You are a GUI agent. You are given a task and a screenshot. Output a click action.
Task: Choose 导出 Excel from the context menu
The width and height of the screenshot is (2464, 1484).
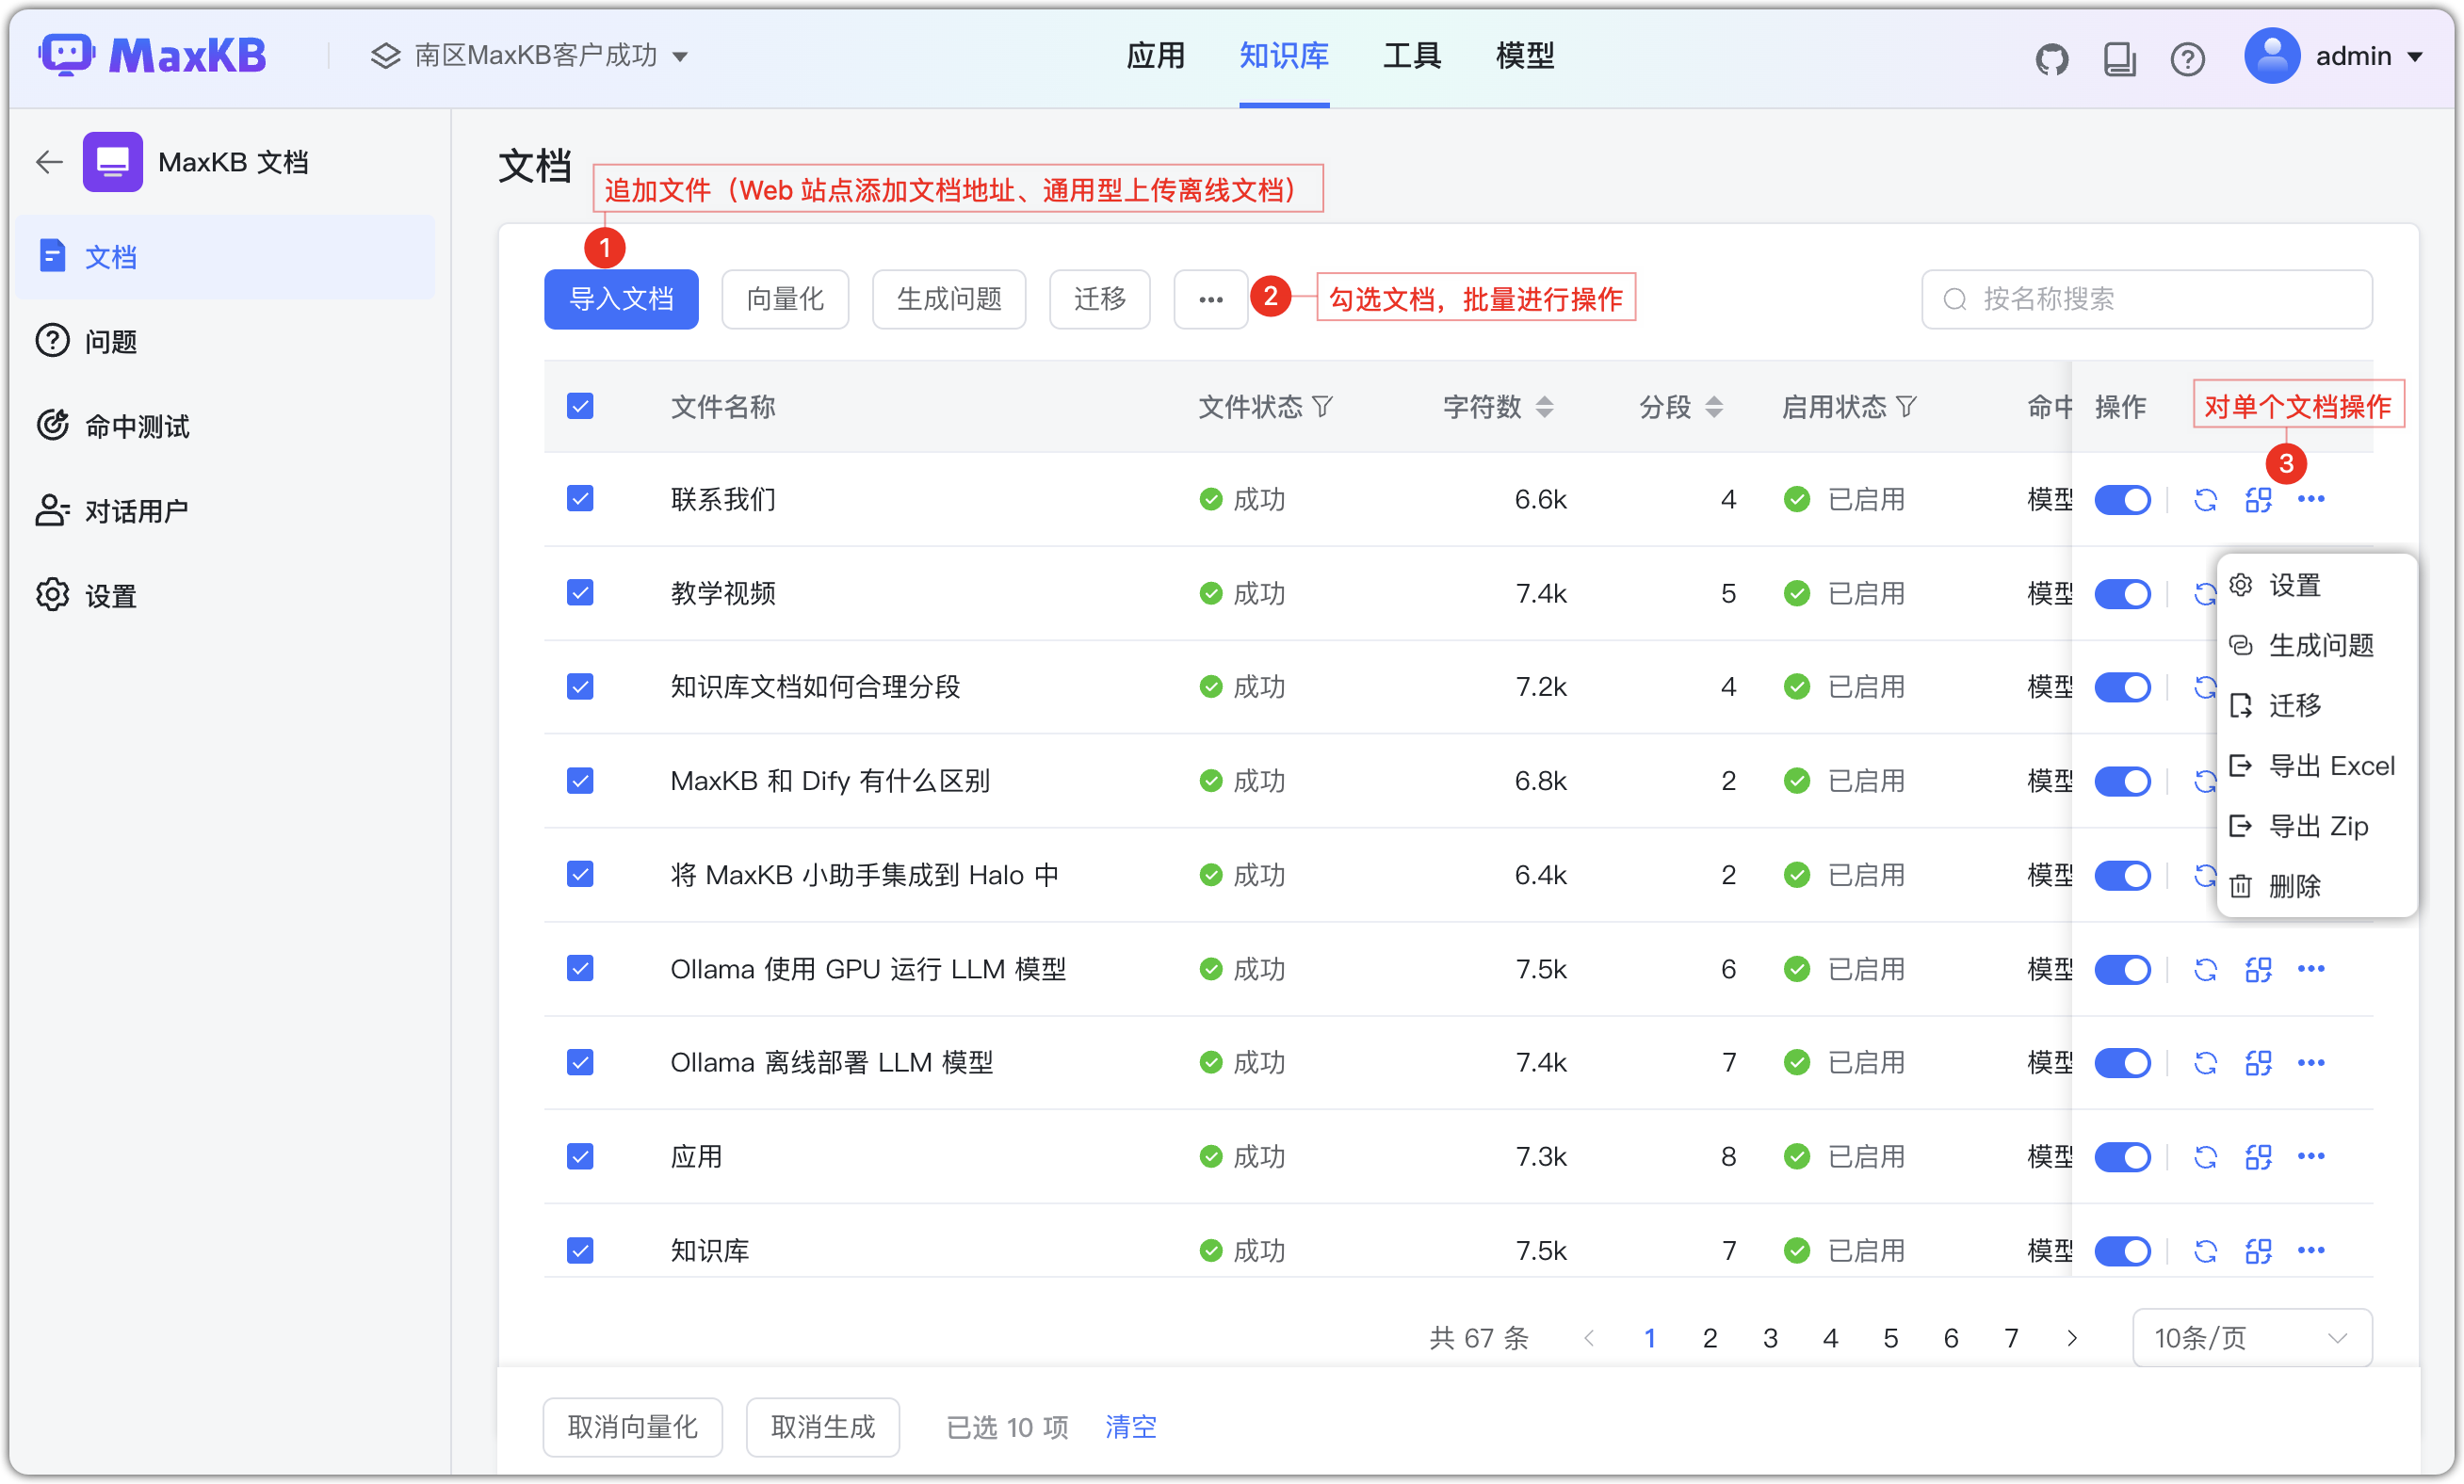tap(2316, 766)
